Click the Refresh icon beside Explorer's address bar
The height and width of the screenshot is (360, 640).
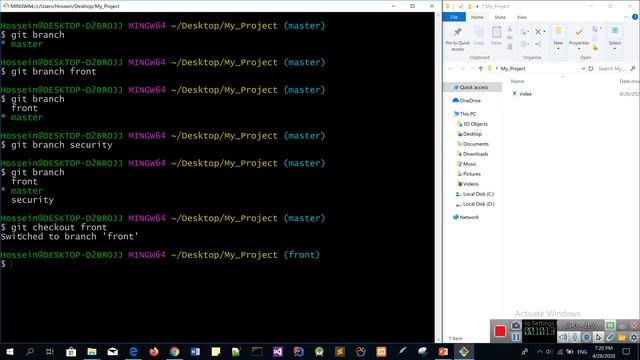[591, 69]
